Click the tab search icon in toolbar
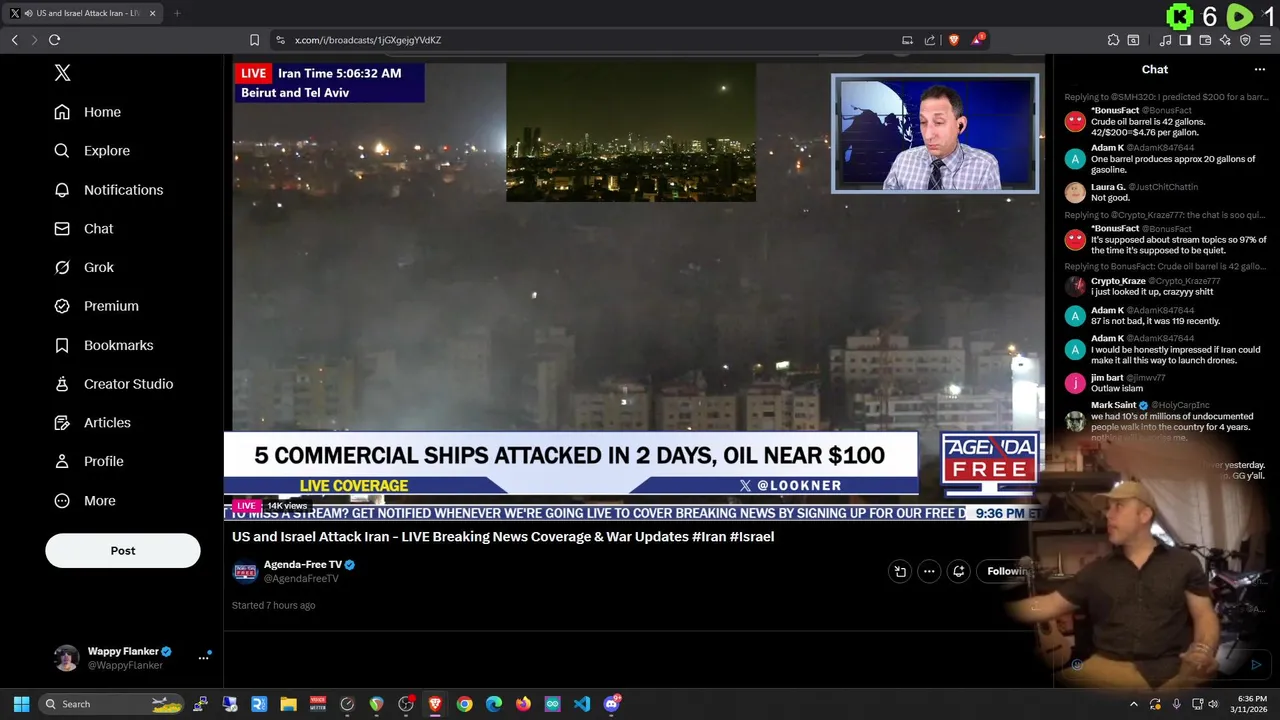This screenshot has width=1280, height=720. 1133,40
